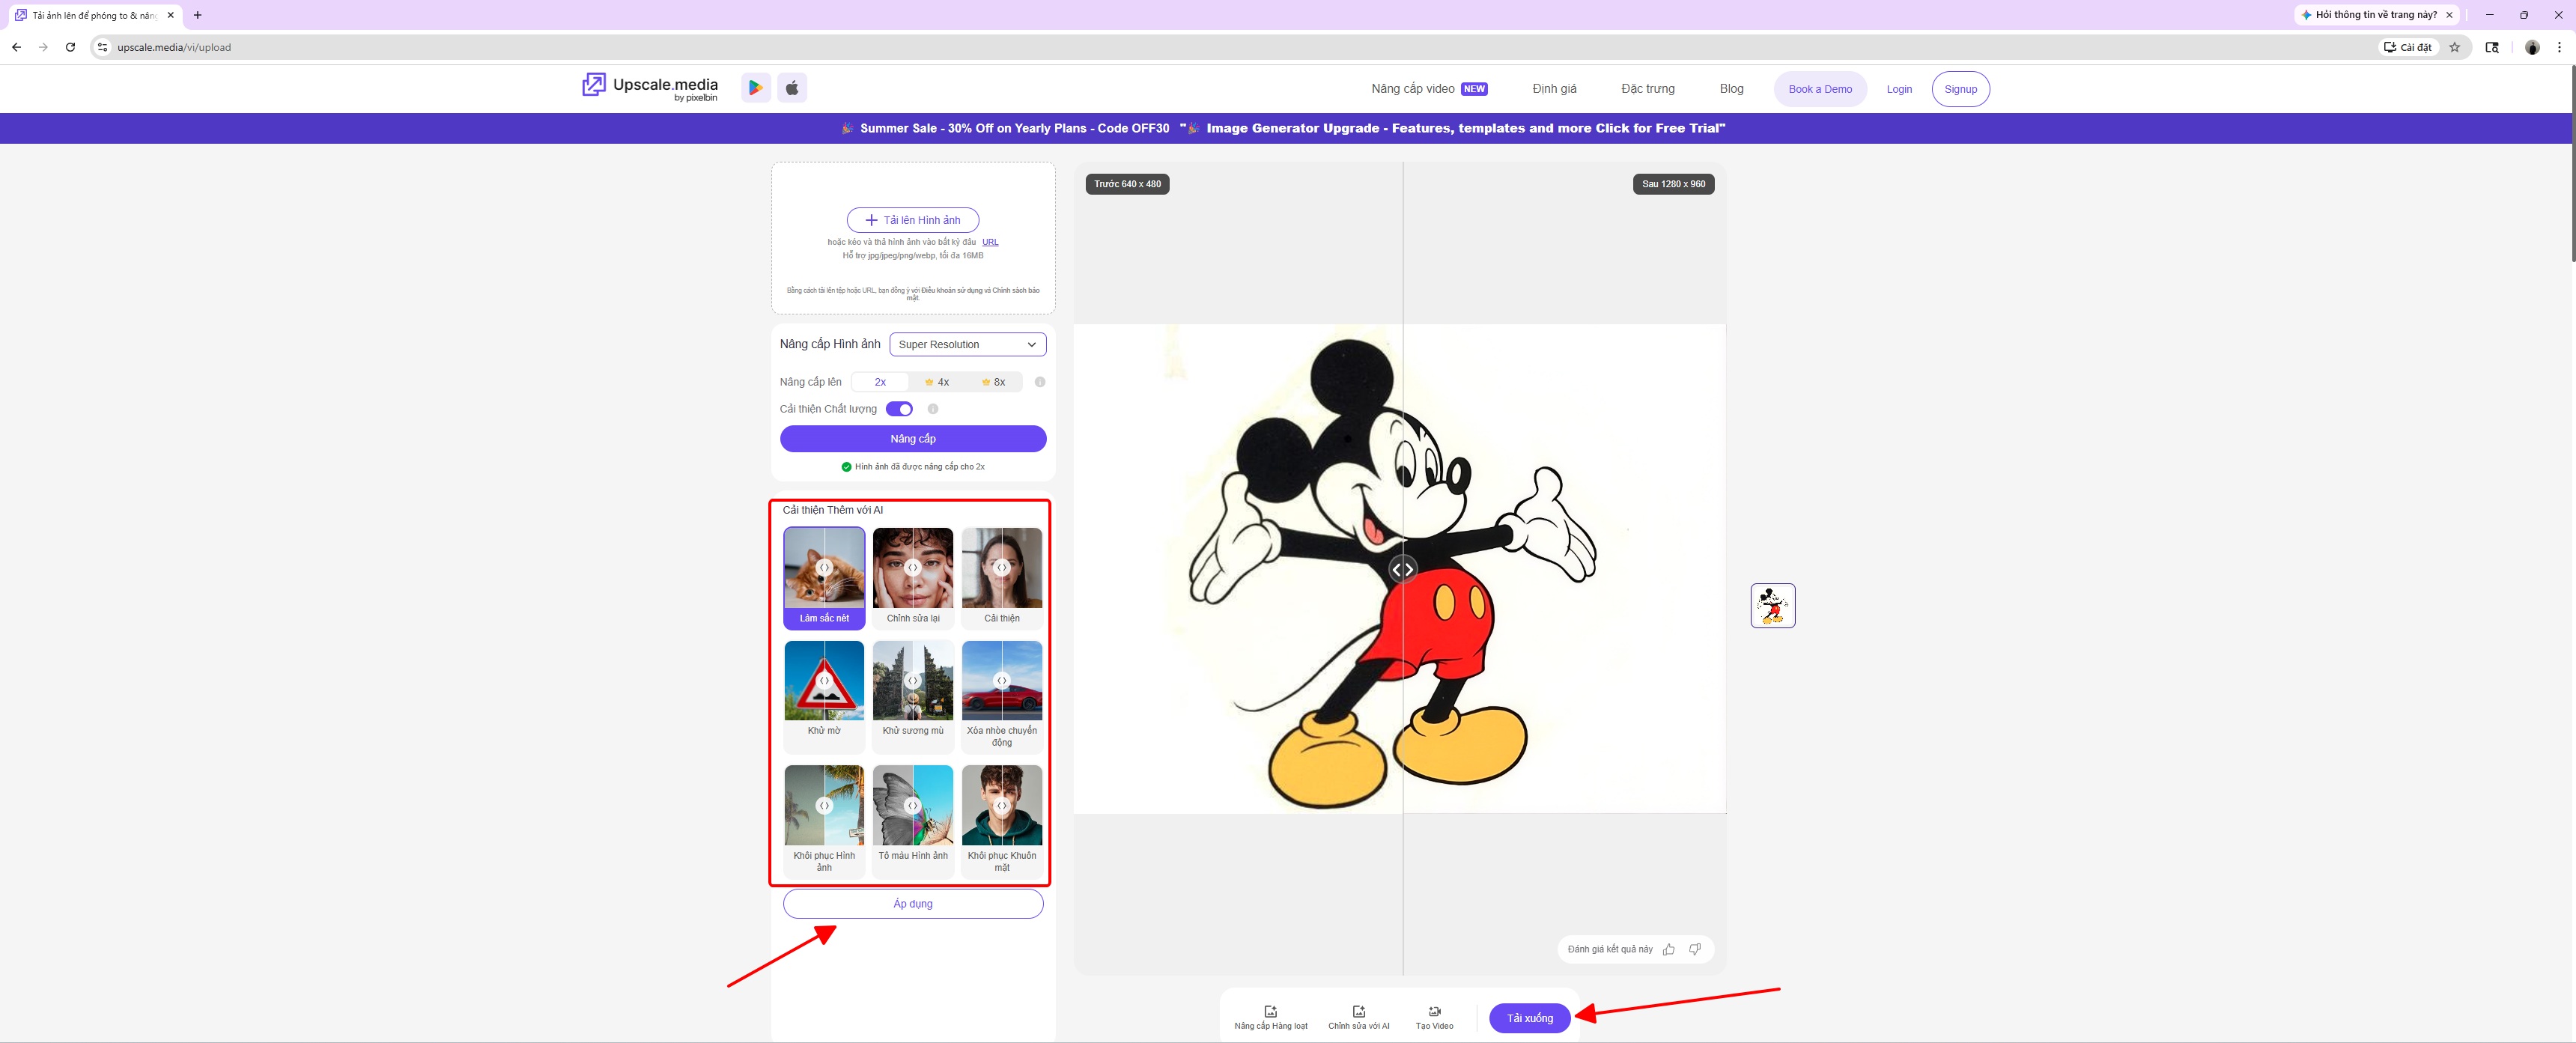The image size is (2576, 1043).
Task: Click the Tạo Video tool
Action: (x=1435, y=1017)
